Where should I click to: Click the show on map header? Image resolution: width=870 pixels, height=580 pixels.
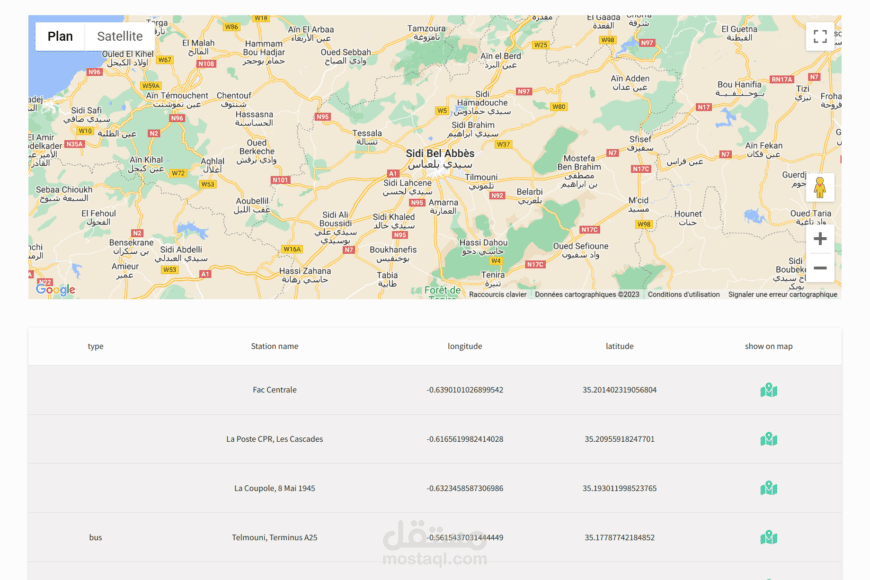pos(768,346)
